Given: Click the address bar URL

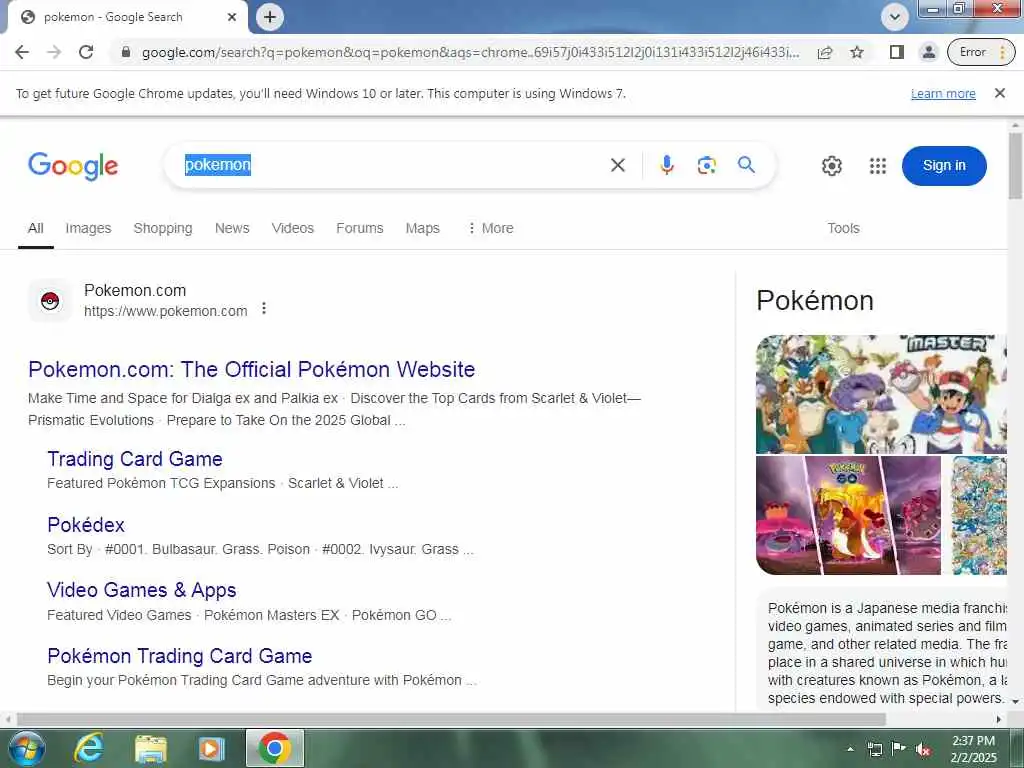Looking at the screenshot, I should point(470,52).
